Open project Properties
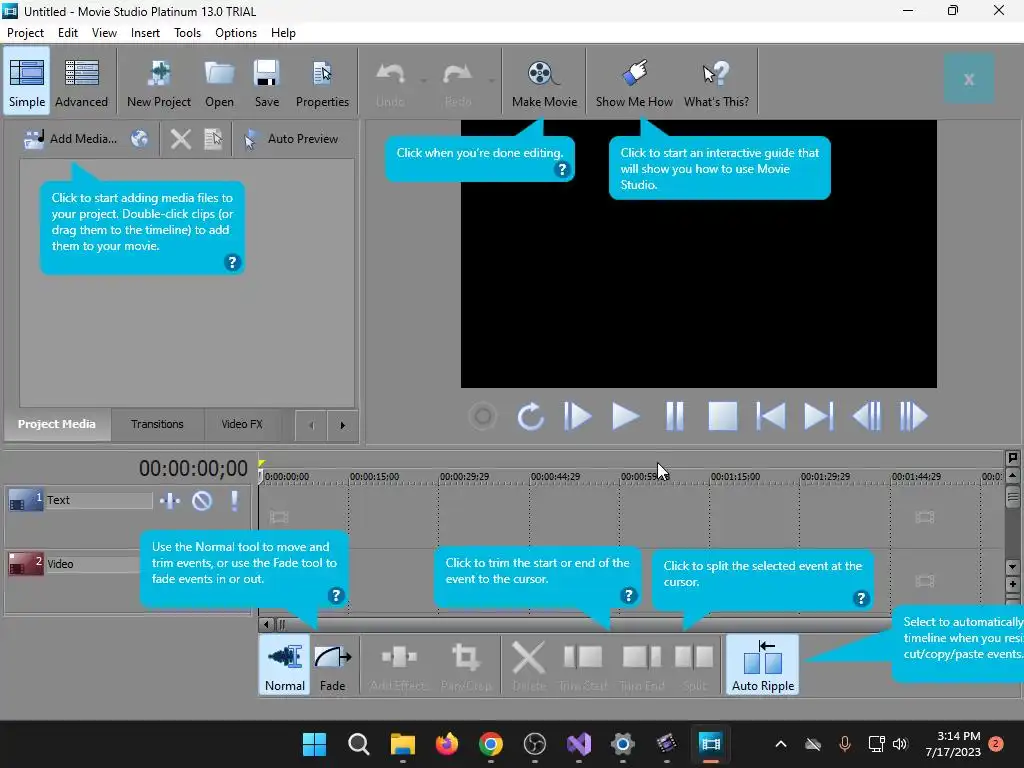This screenshot has width=1024, height=768. pos(322,82)
